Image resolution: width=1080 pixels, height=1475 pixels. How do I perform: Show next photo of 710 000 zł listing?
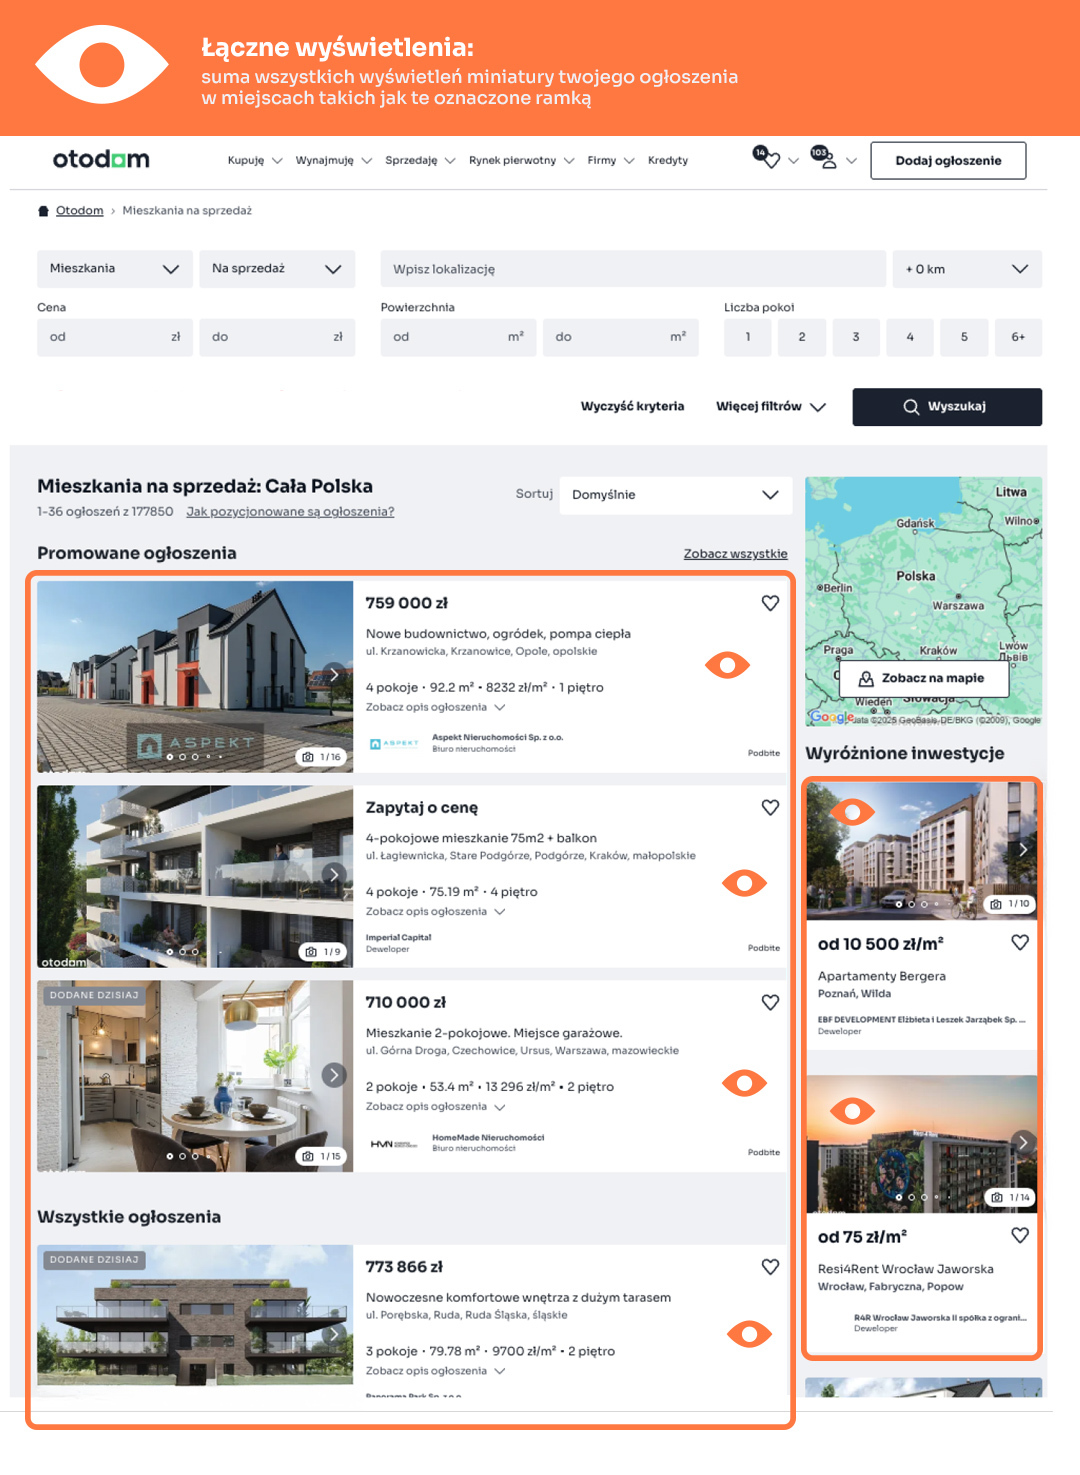click(x=334, y=1075)
